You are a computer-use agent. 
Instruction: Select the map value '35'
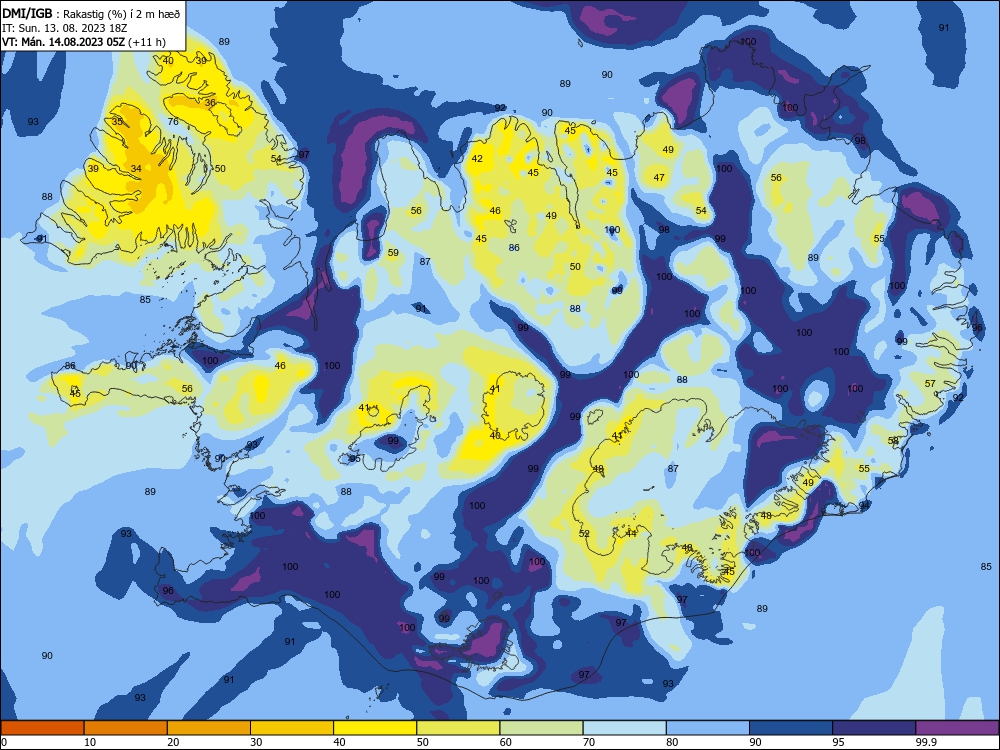(117, 121)
